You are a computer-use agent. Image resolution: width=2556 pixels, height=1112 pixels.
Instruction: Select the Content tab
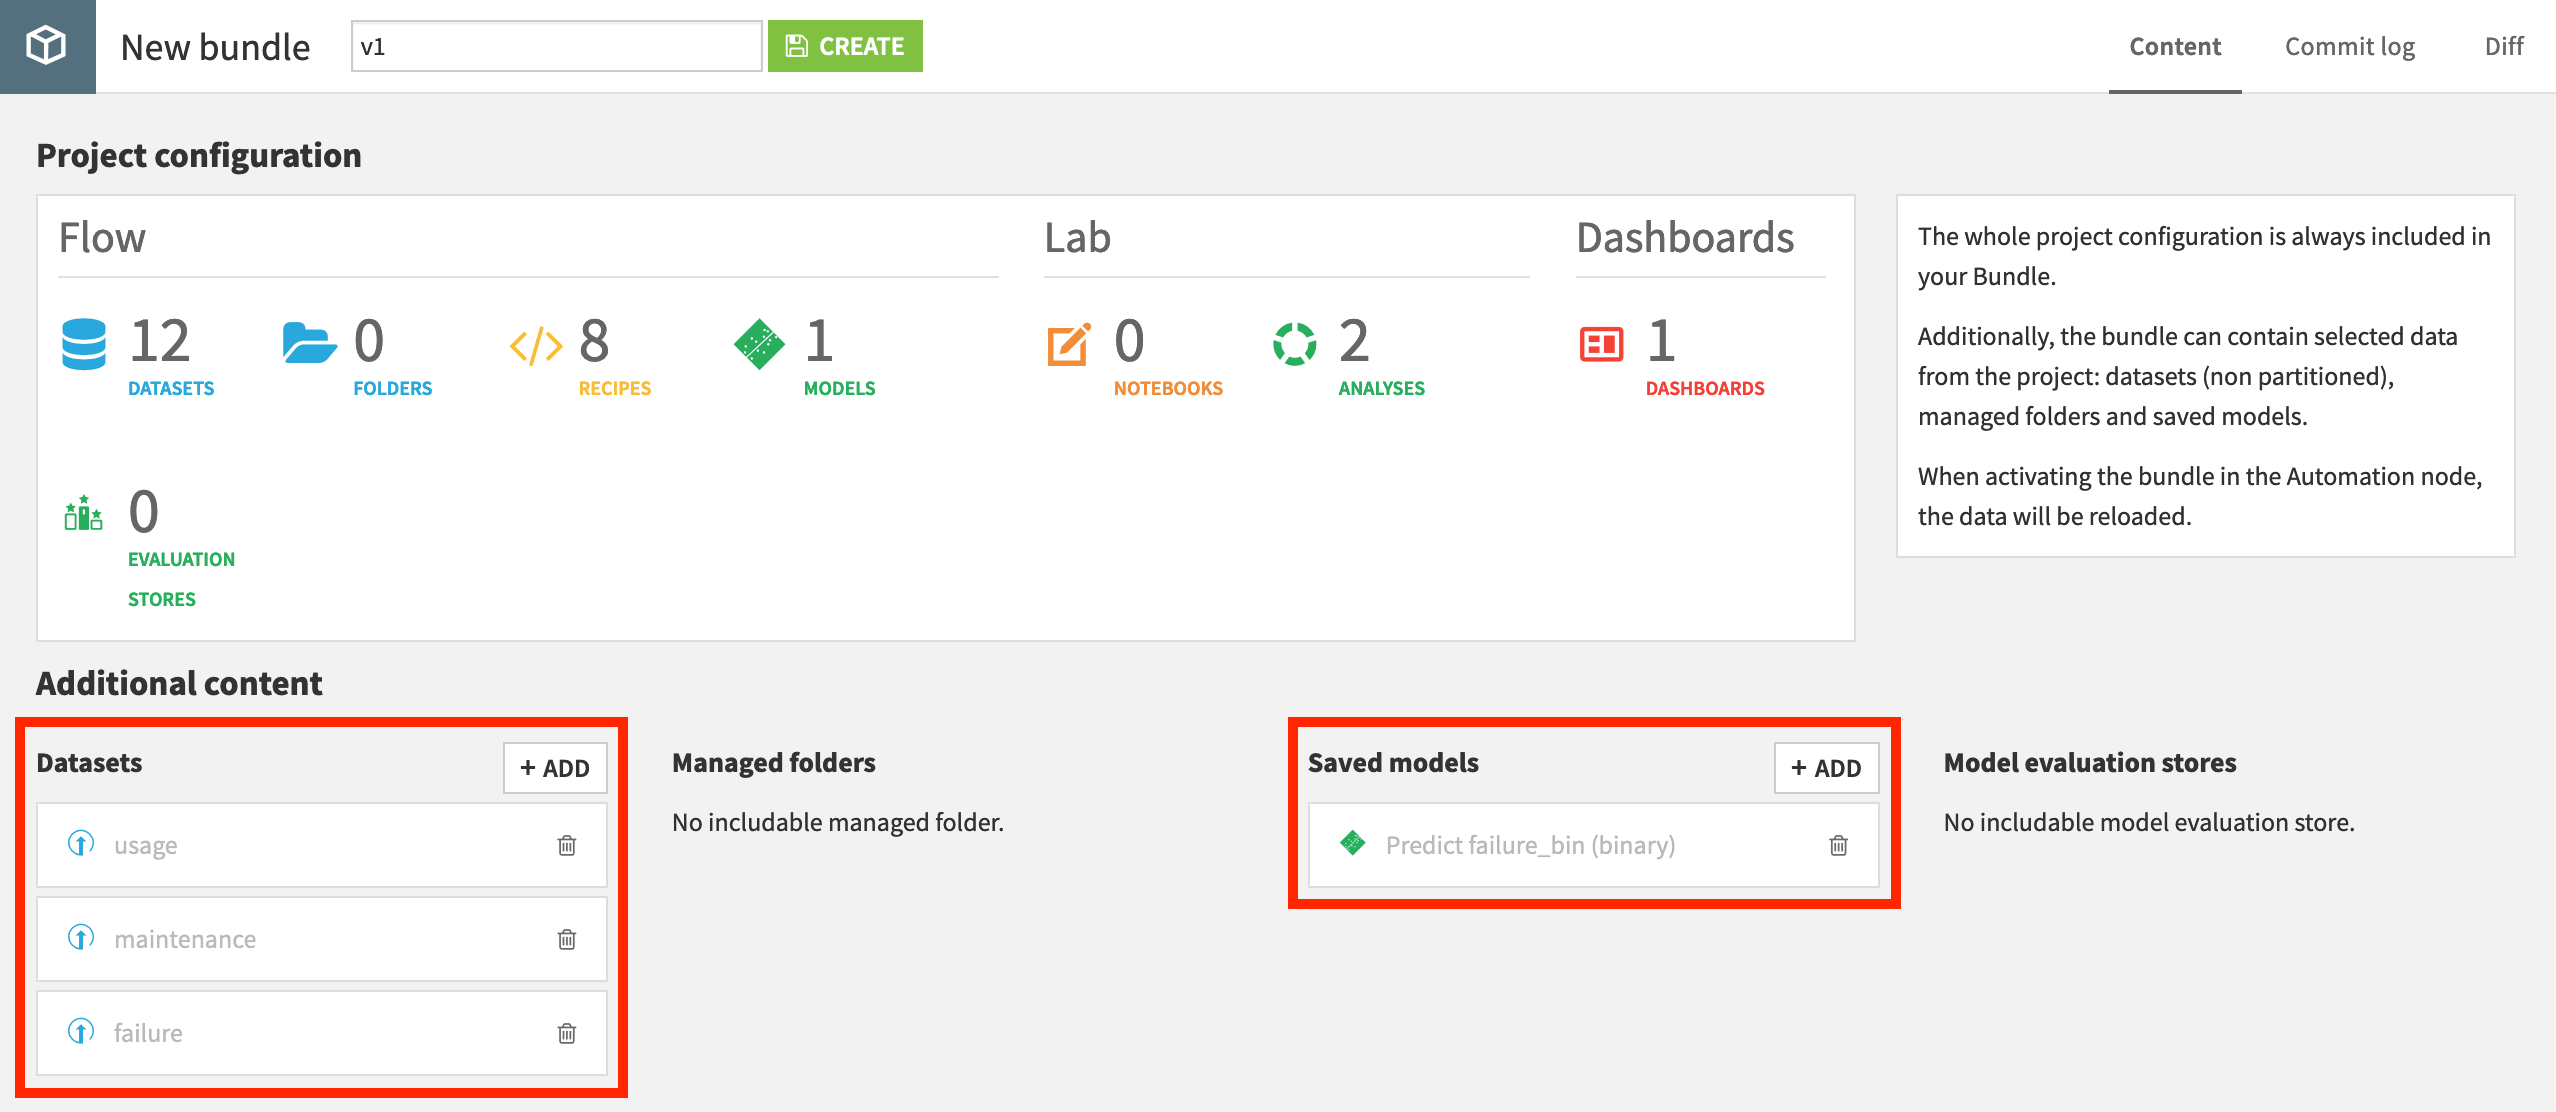click(x=2174, y=46)
